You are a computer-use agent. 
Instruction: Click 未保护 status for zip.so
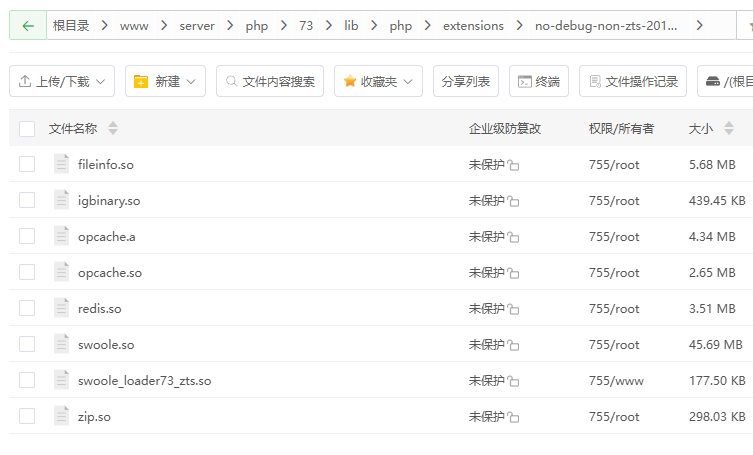486,417
